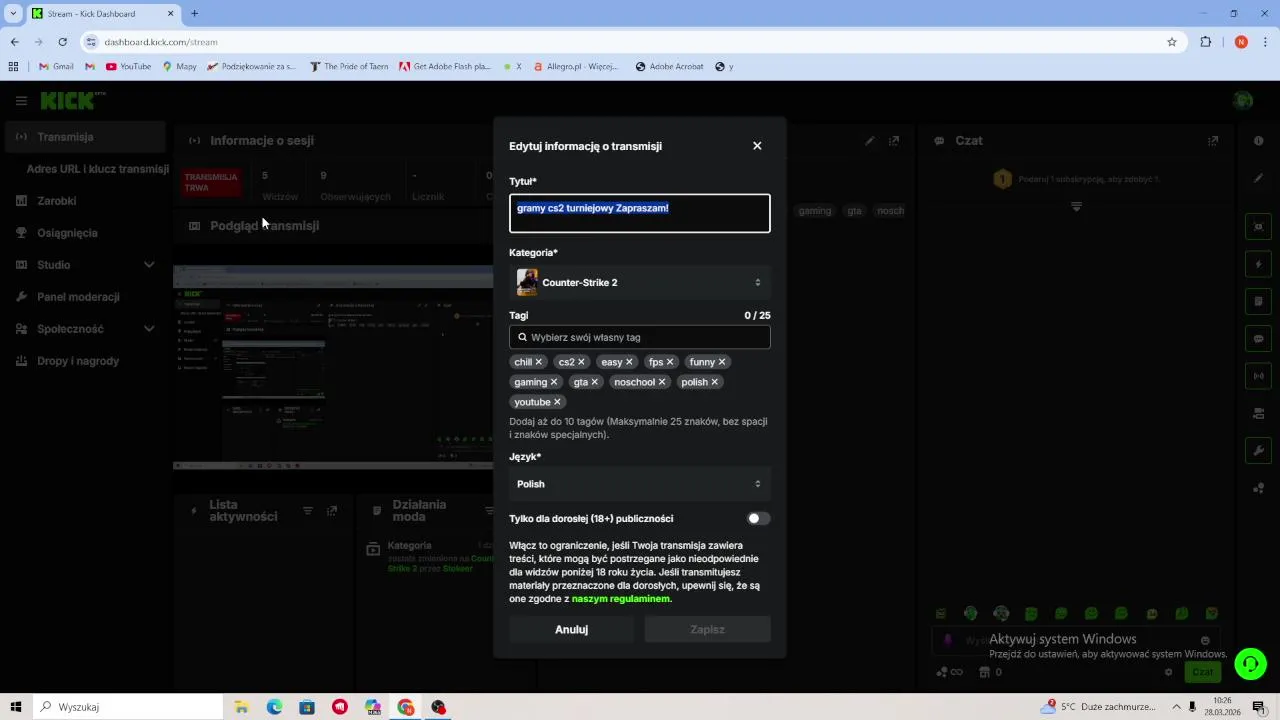Remove the gaming tag
This screenshot has height=720, width=1280.
pyautogui.click(x=554, y=382)
